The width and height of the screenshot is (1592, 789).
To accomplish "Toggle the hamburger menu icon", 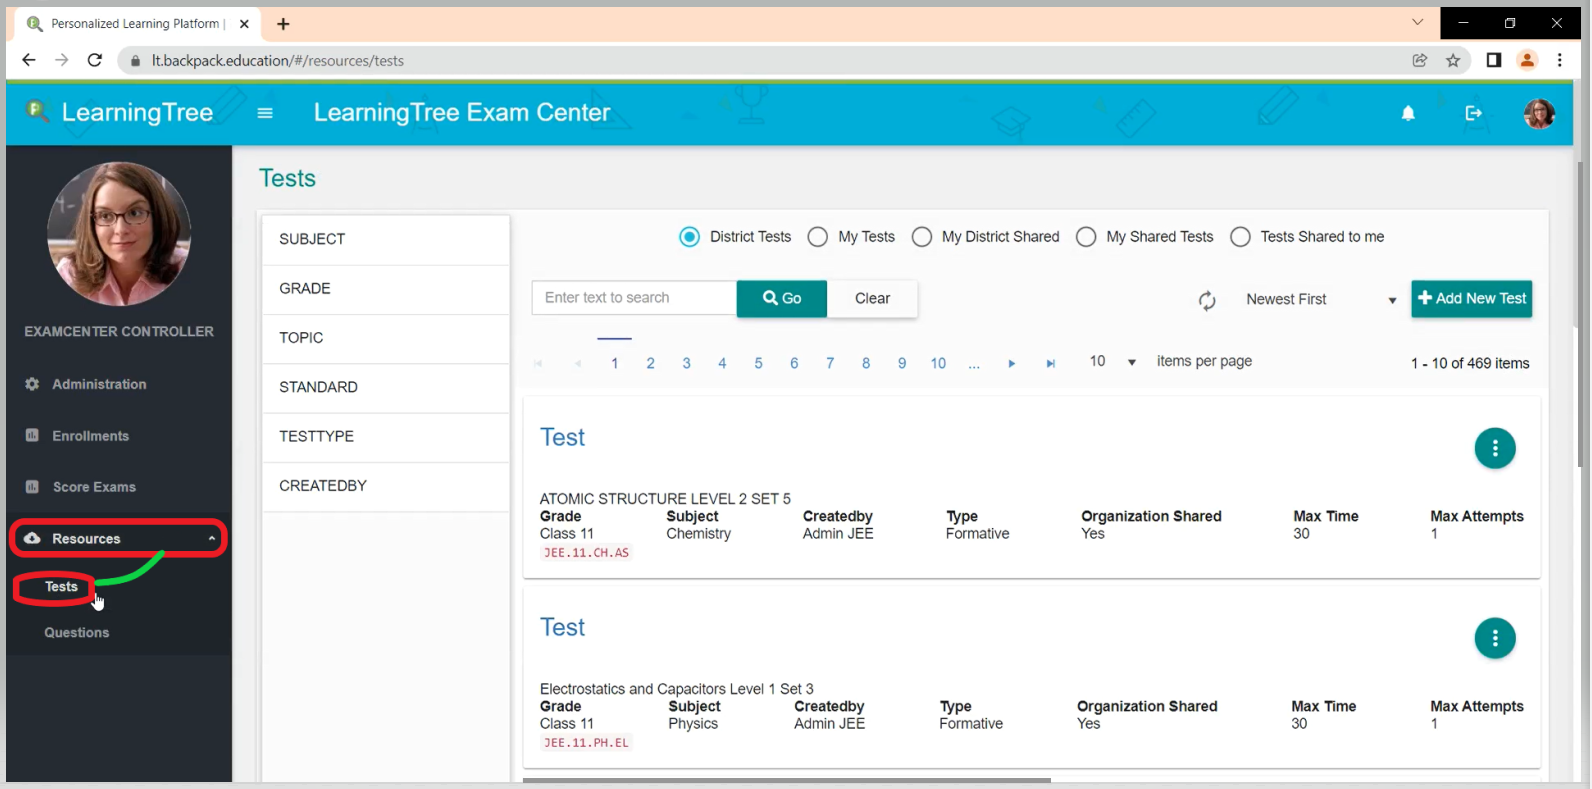I will point(265,113).
